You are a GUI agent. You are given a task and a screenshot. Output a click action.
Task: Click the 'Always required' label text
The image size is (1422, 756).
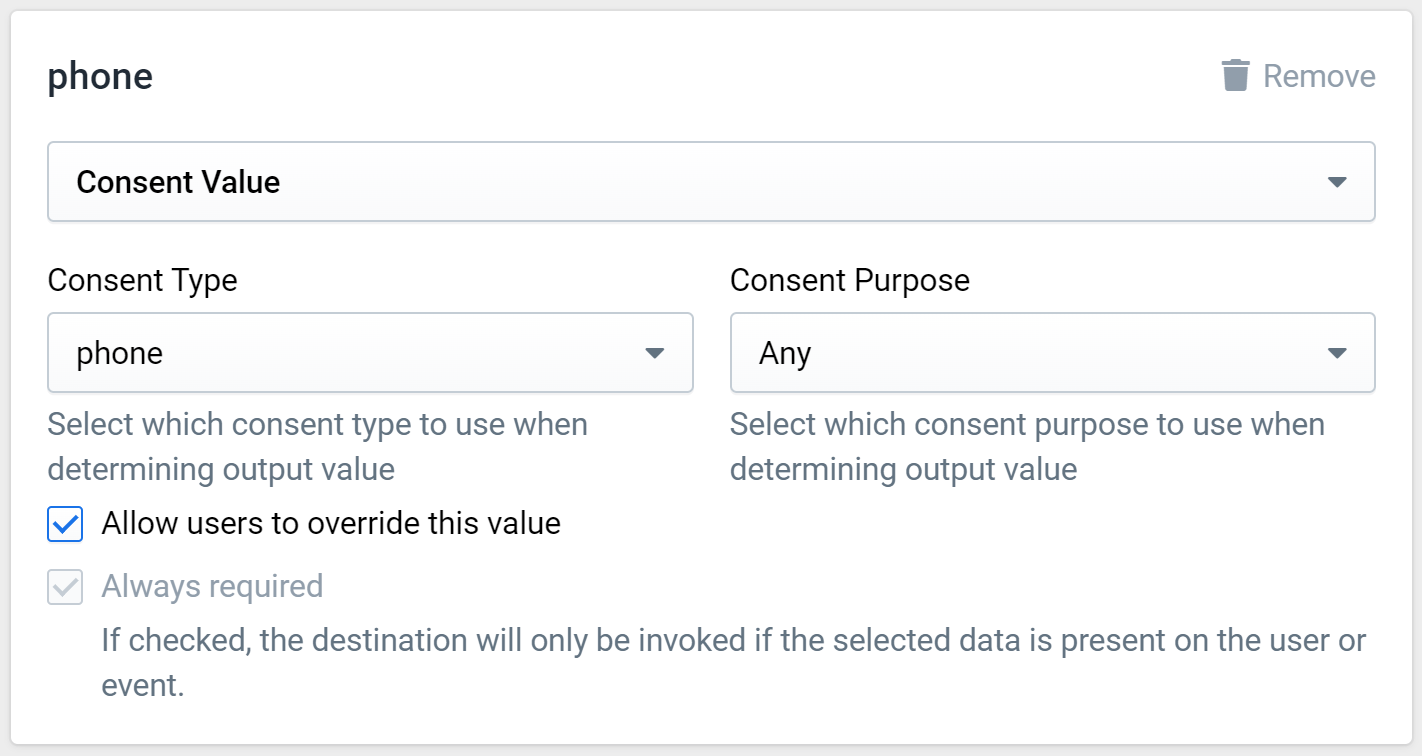point(212,586)
